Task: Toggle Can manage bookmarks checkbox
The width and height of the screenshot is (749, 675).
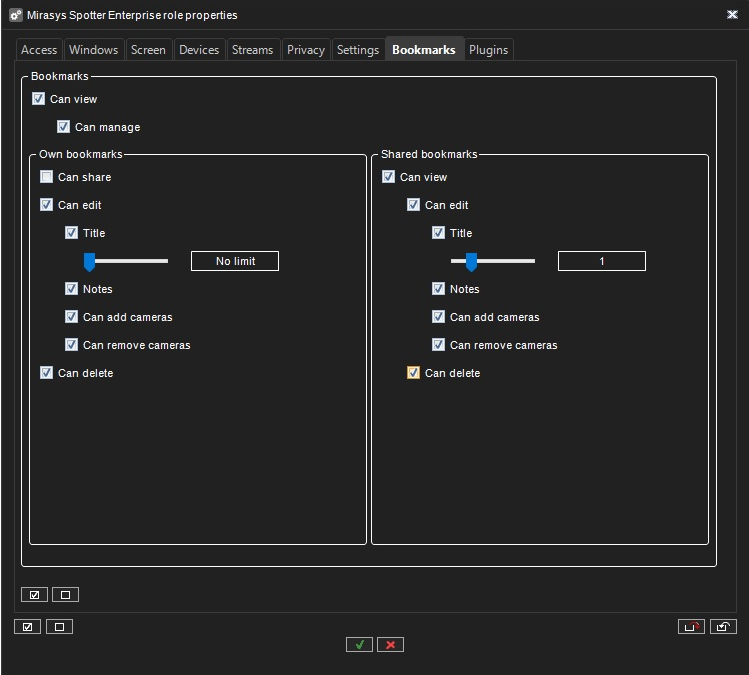Action: click(64, 127)
